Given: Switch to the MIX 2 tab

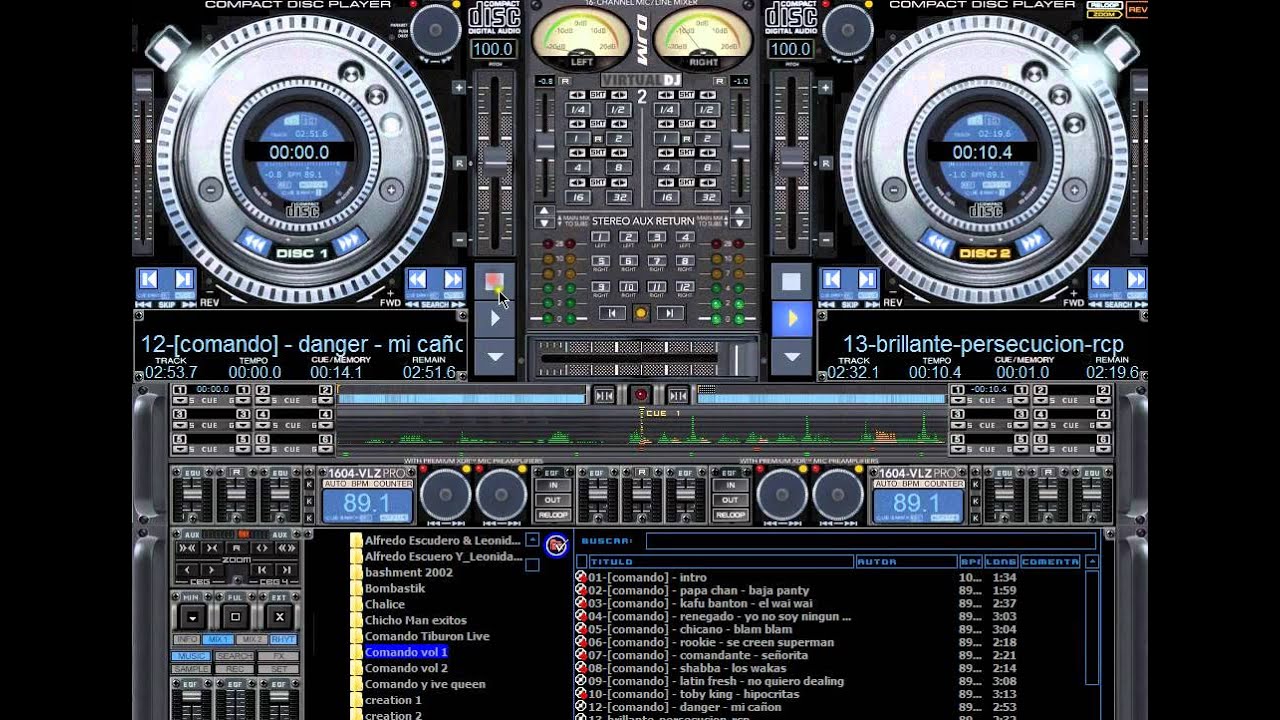Looking at the screenshot, I should click(x=251, y=639).
